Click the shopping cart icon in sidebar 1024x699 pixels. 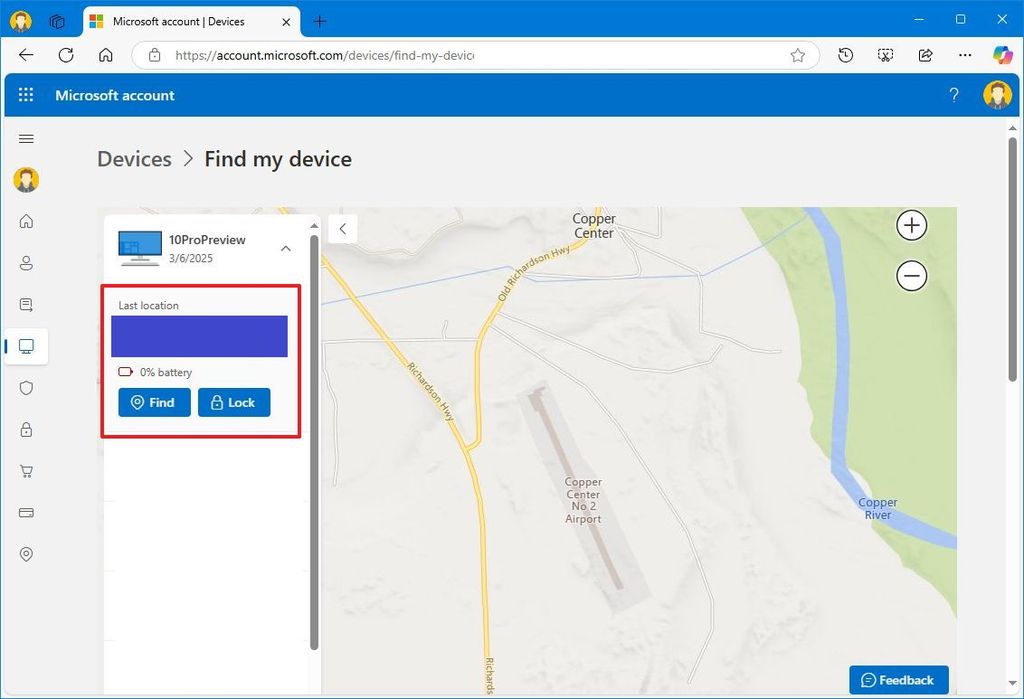point(26,471)
